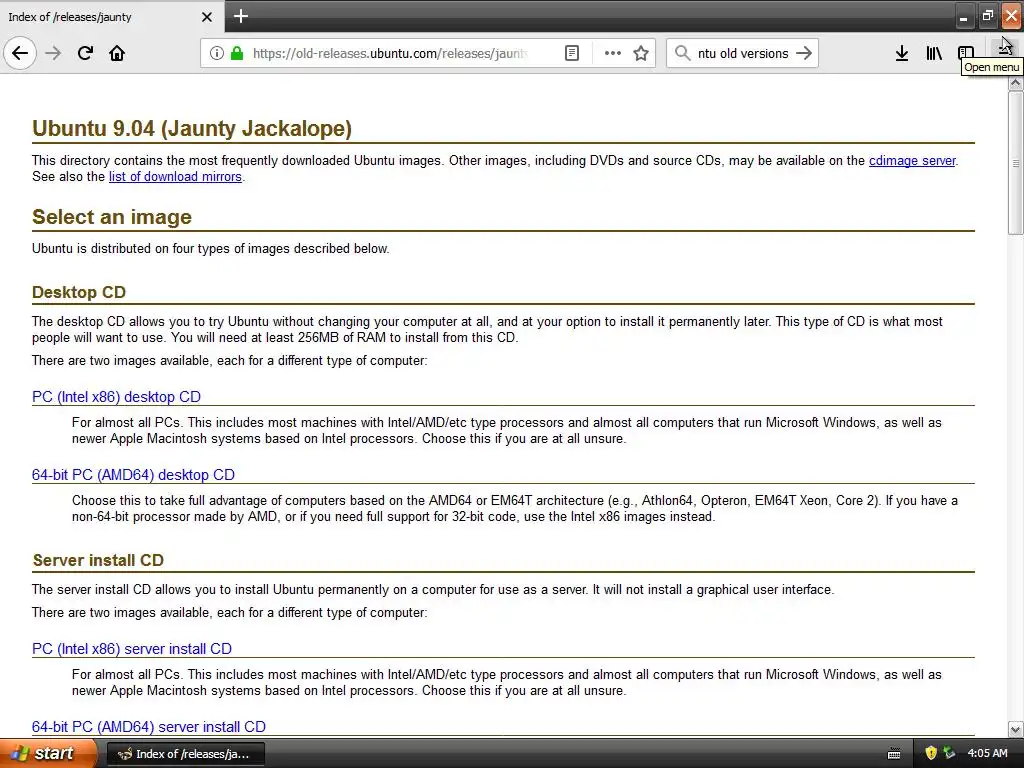Click the vertical scrollbar thumb
This screenshot has height=768, width=1024.
tap(1016, 163)
